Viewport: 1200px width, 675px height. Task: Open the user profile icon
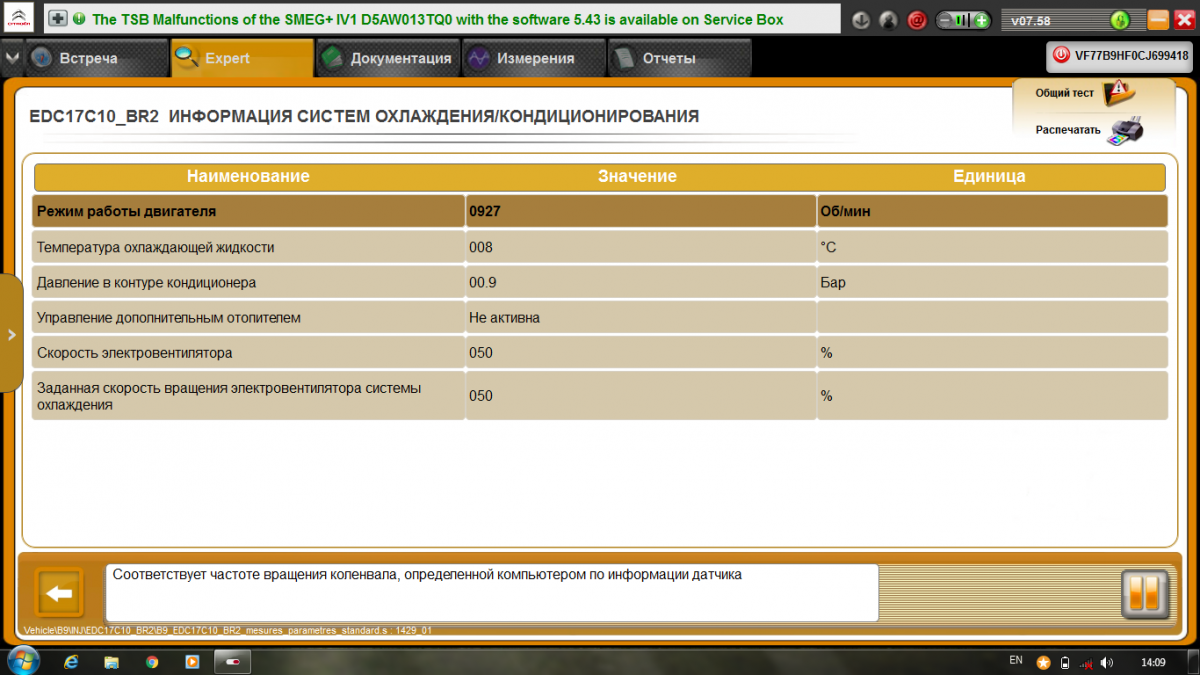coord(888,20)
